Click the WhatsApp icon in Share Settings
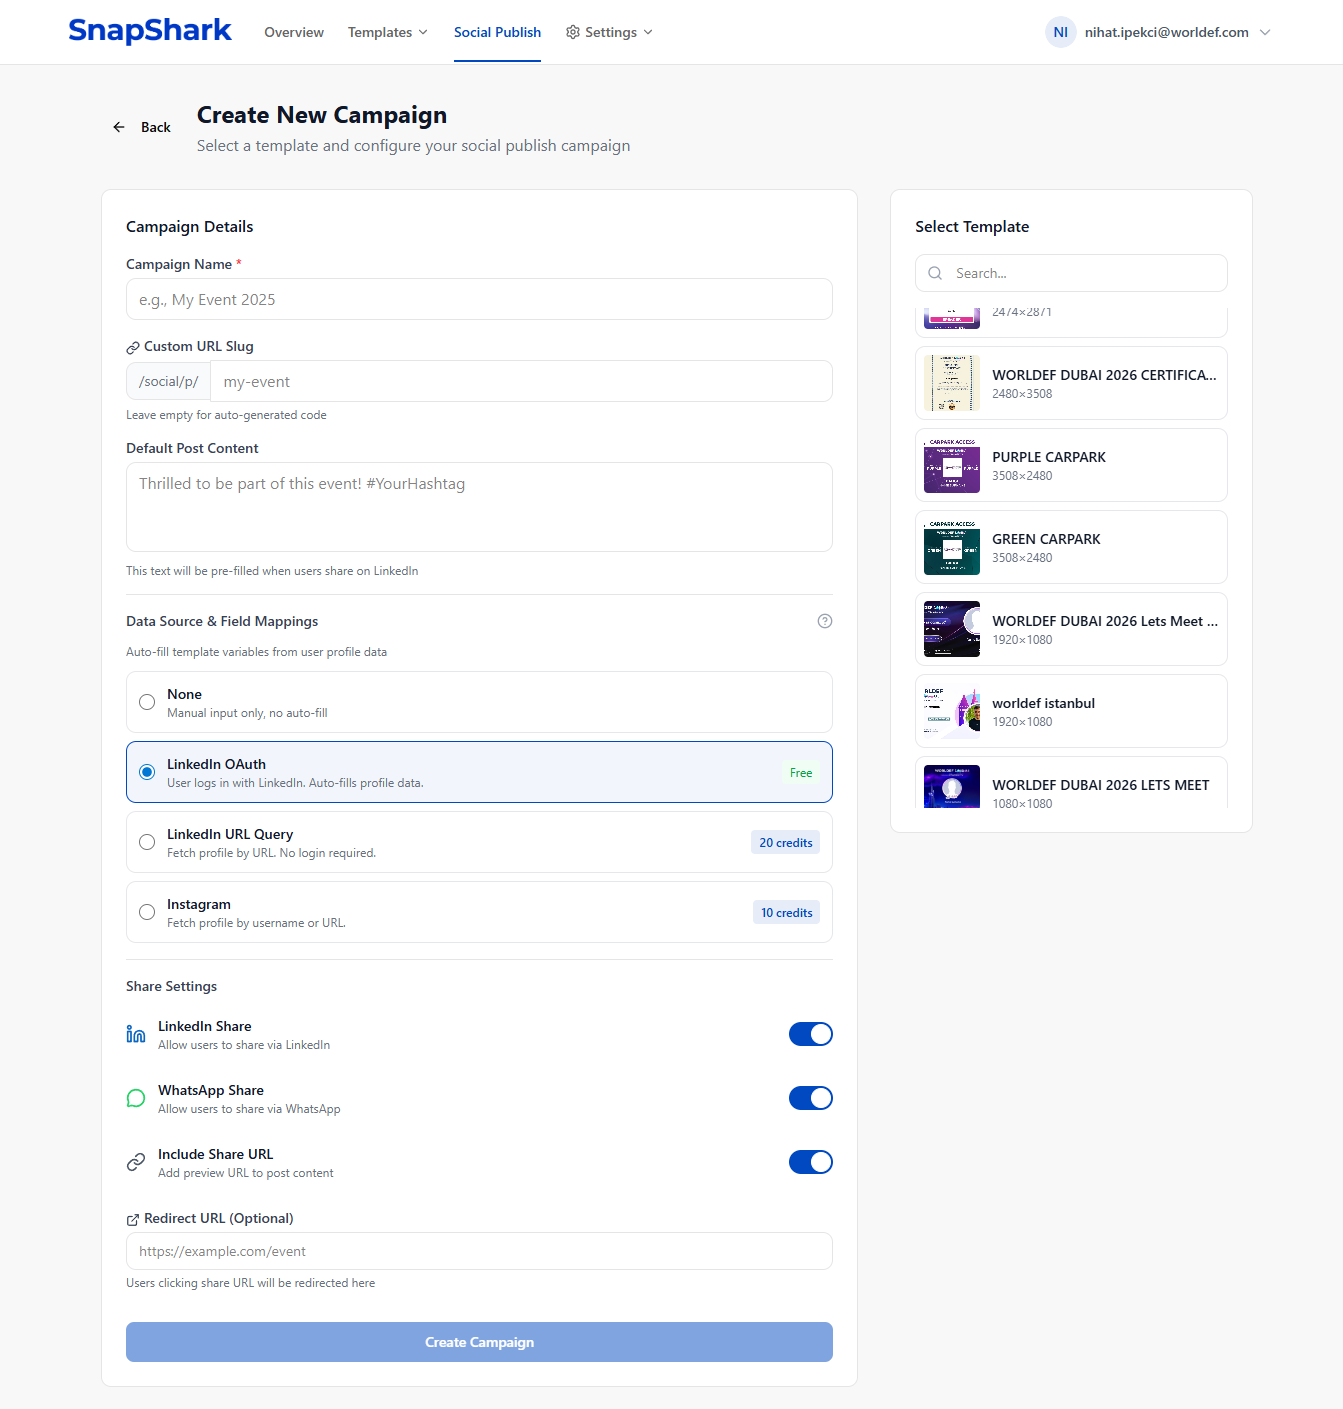 [136, 1098]
